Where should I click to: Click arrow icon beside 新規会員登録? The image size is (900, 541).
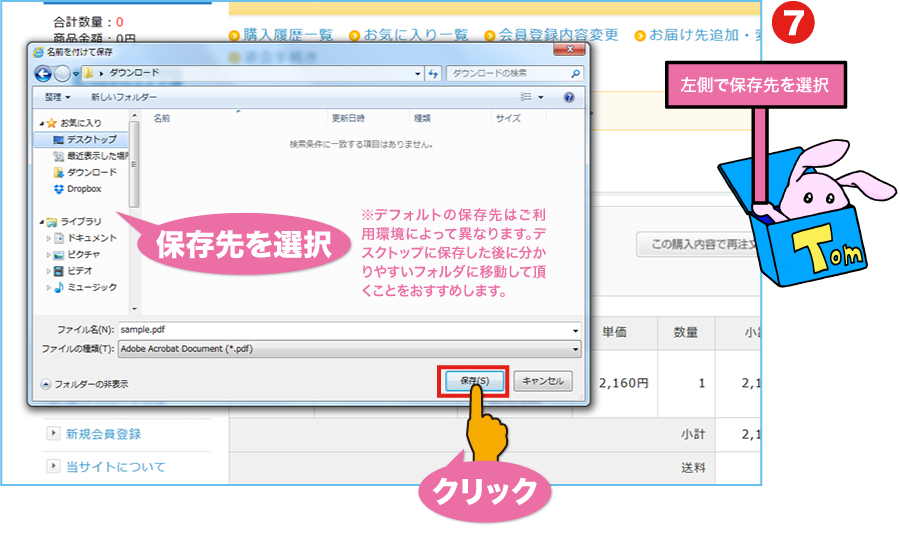(x=53, y=433)
